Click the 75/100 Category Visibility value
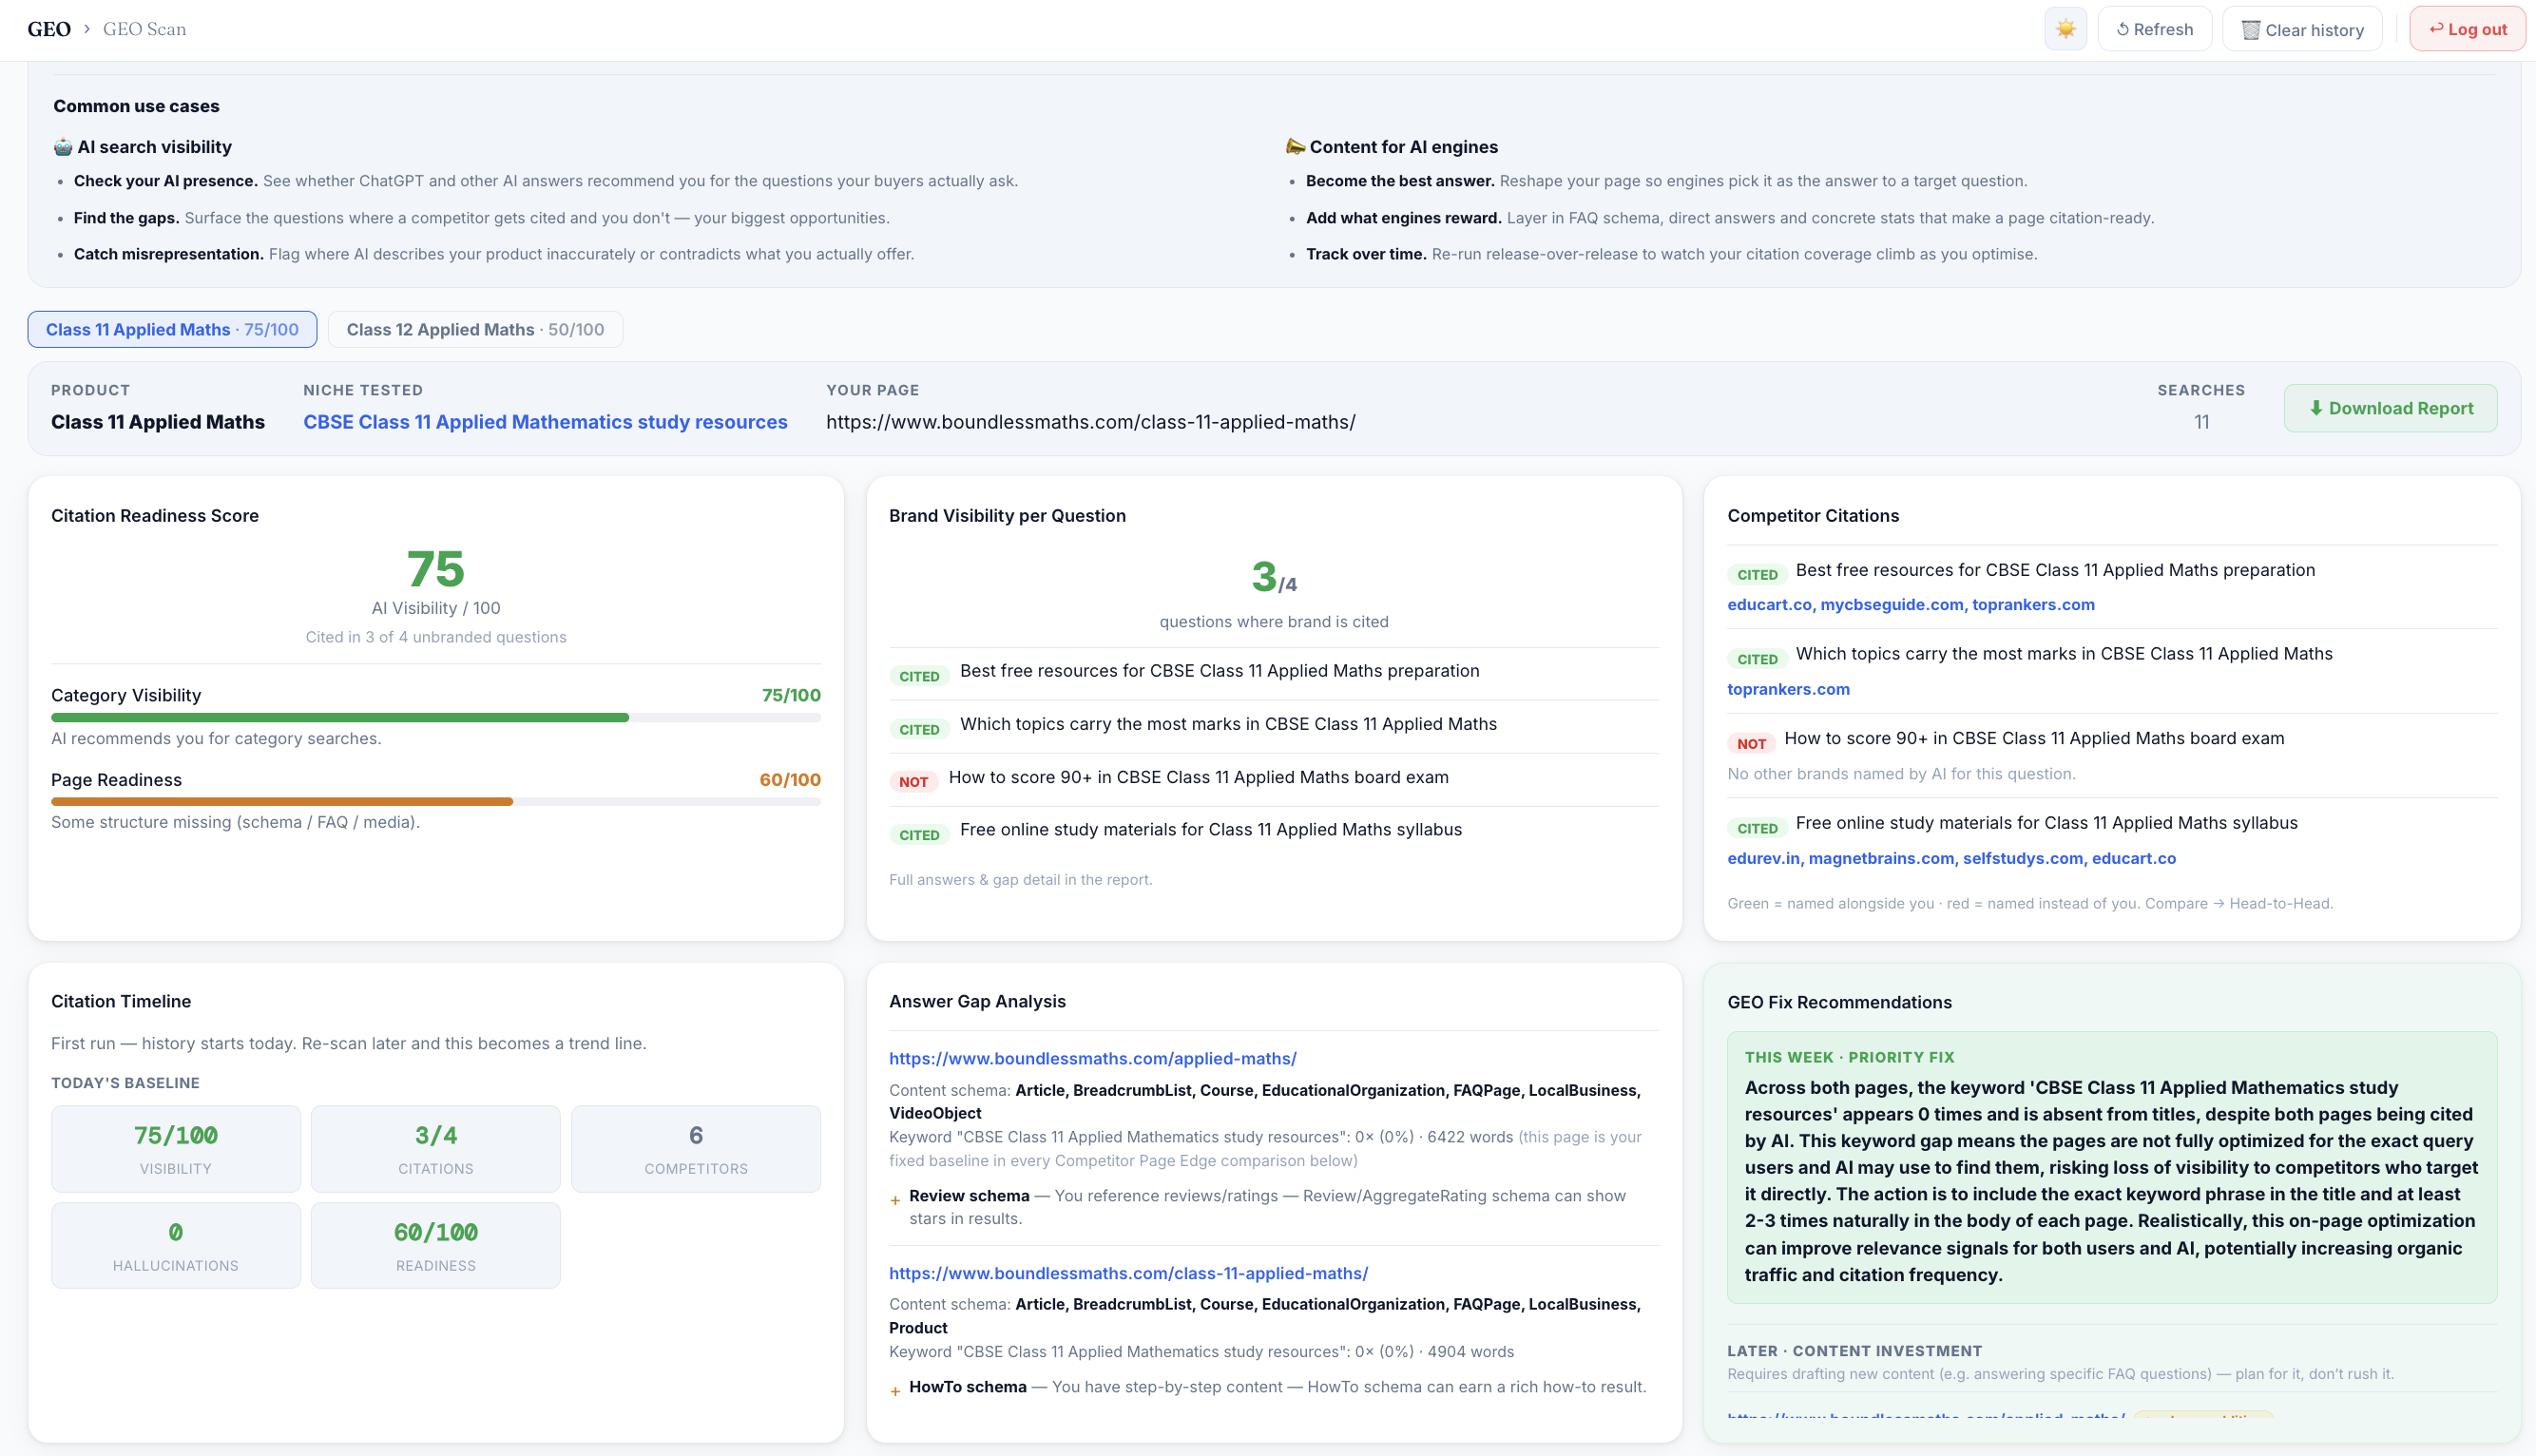The image size is (2536, 1456). pyautogui.click(x=791, y=695)
